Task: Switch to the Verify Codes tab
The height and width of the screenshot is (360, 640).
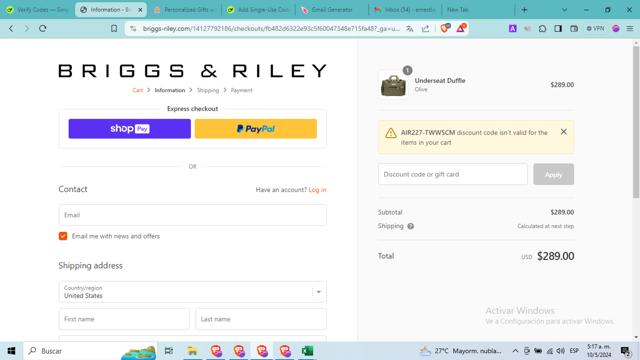Action: click(38, 10)
